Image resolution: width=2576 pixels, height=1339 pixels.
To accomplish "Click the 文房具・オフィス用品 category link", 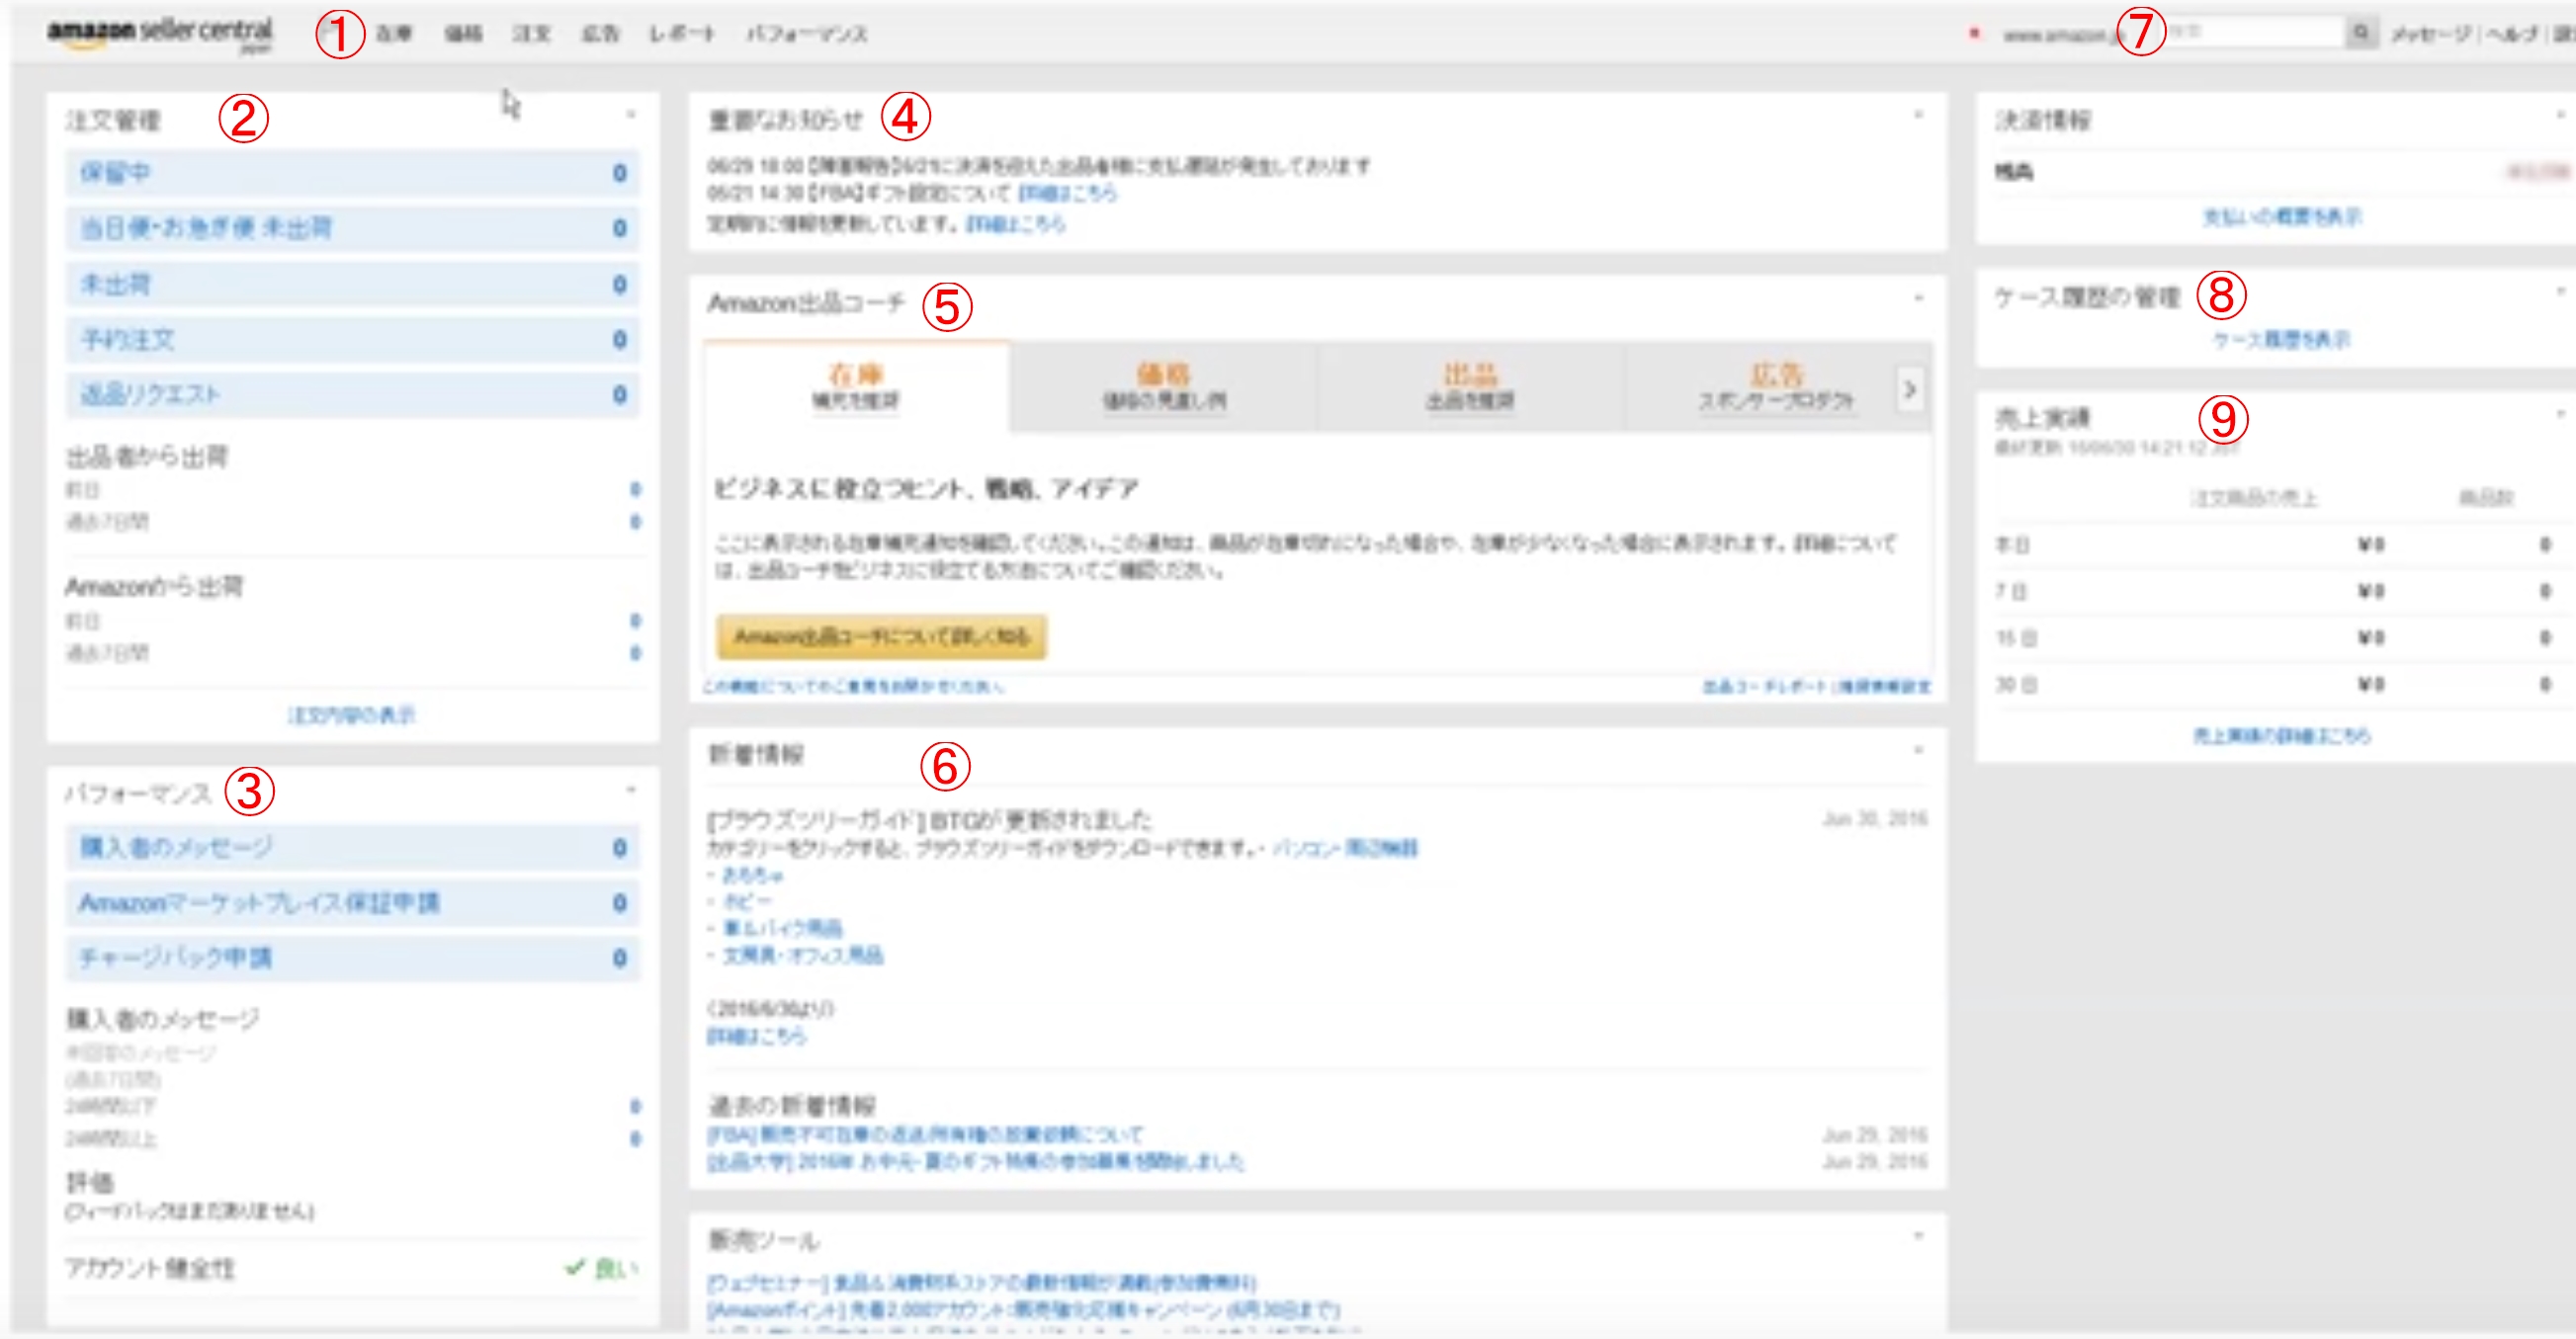I will pyautogui.click(x=803, y=955).
